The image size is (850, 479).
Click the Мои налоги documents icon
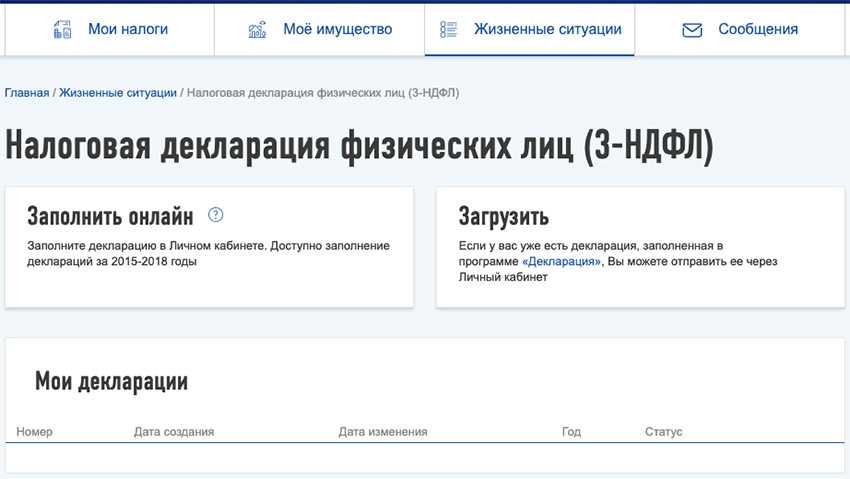click(x=62, y=30)
